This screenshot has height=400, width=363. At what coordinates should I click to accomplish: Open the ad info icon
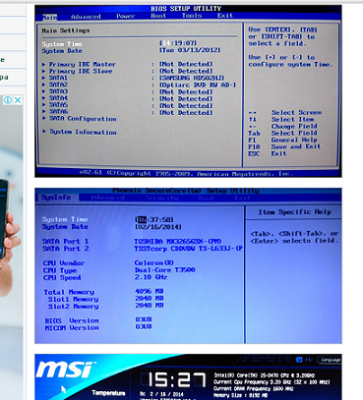8,100
